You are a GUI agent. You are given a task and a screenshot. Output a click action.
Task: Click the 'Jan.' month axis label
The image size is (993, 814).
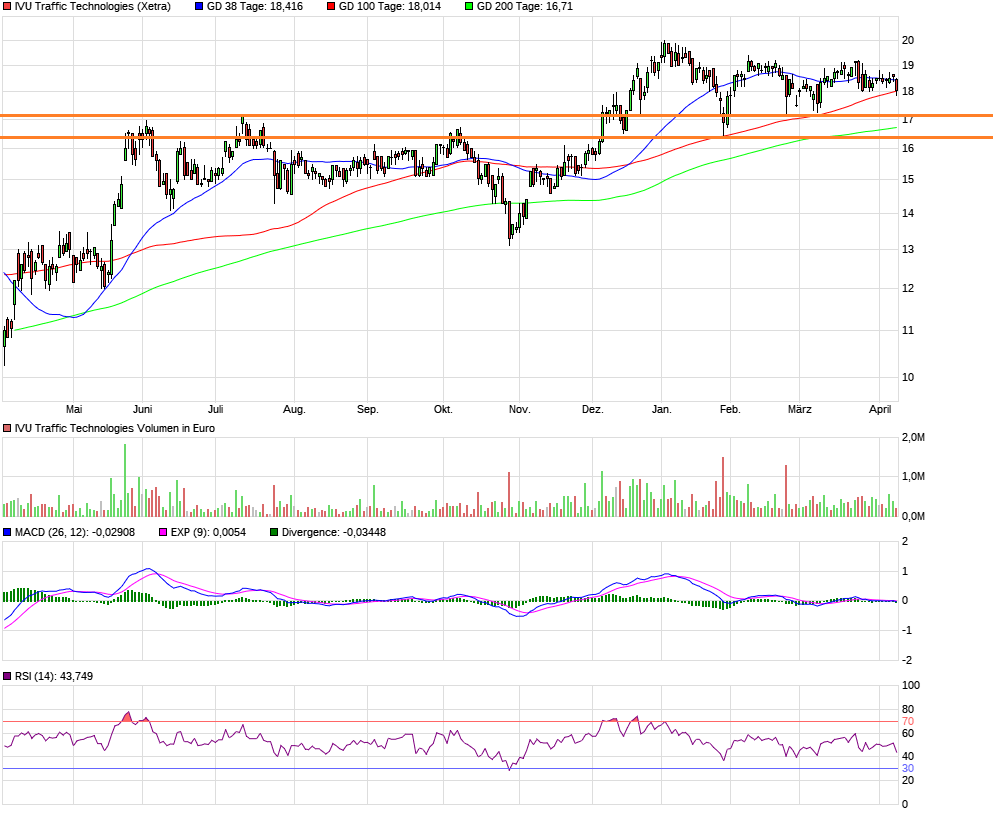661,409
